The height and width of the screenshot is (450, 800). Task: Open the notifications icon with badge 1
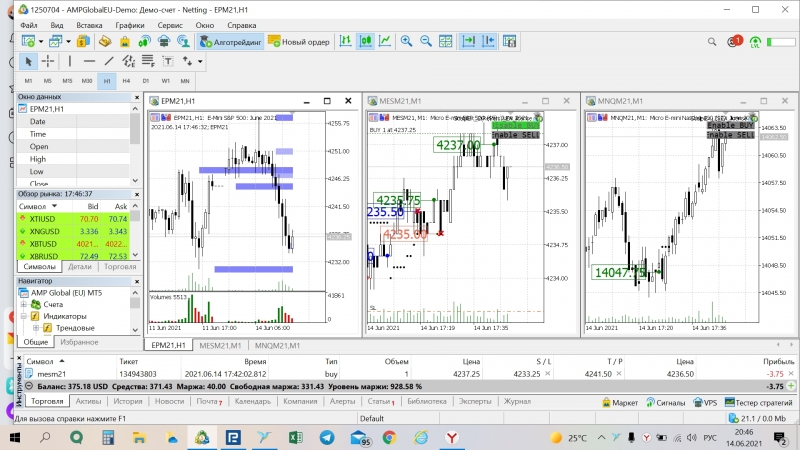click(734, 41)
